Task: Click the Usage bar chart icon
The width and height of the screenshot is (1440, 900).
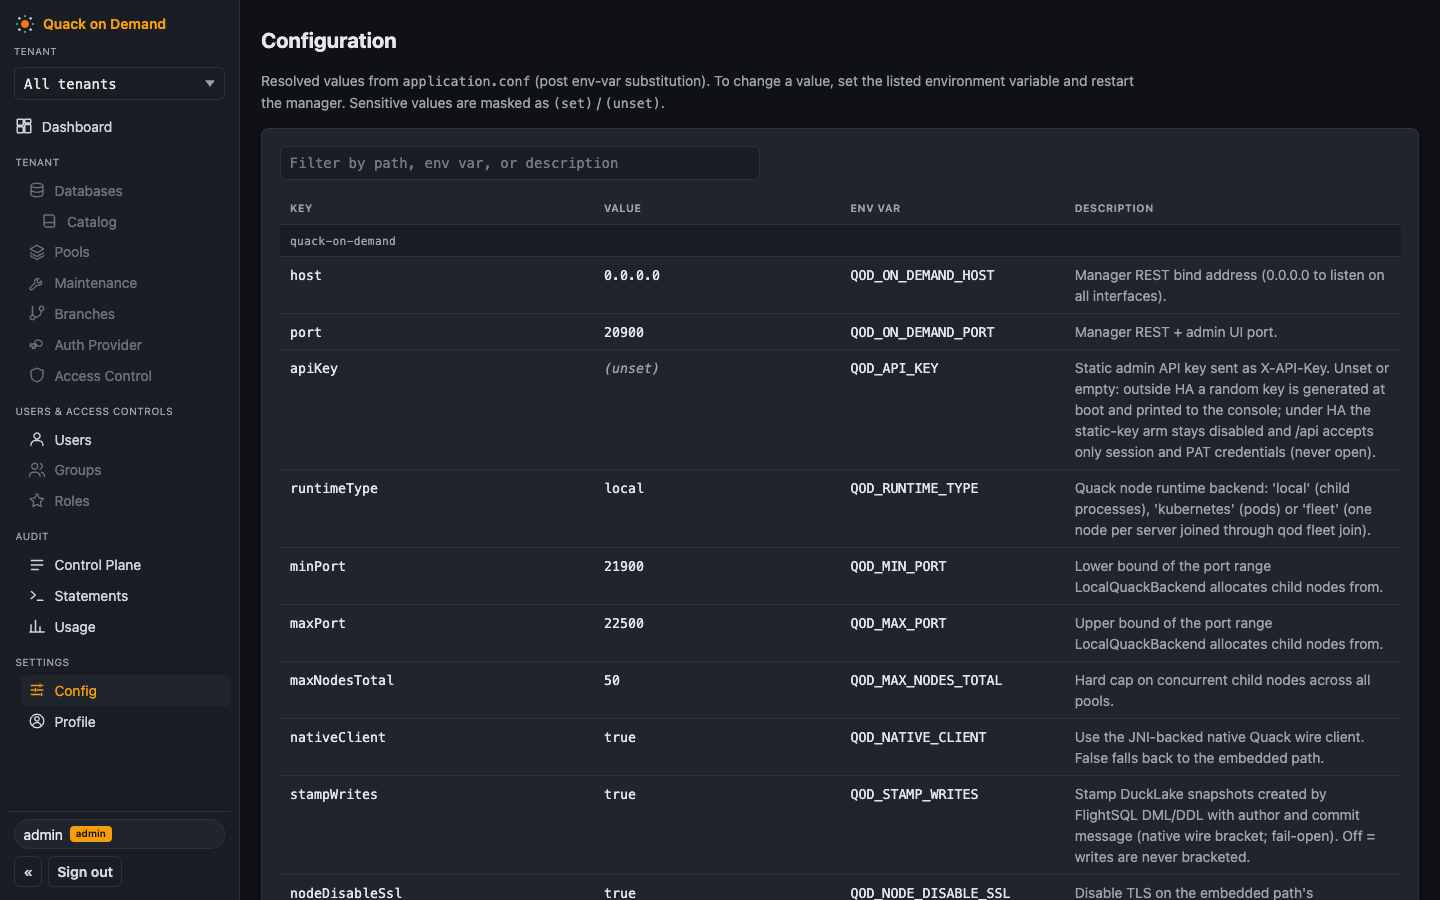Action: click(37, 627)
